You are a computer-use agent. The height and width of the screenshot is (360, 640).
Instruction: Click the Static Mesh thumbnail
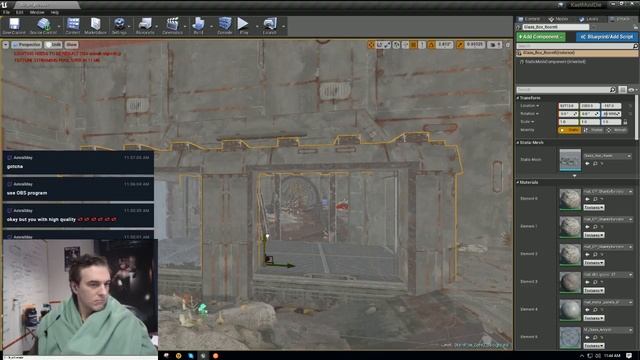[570, 160]
